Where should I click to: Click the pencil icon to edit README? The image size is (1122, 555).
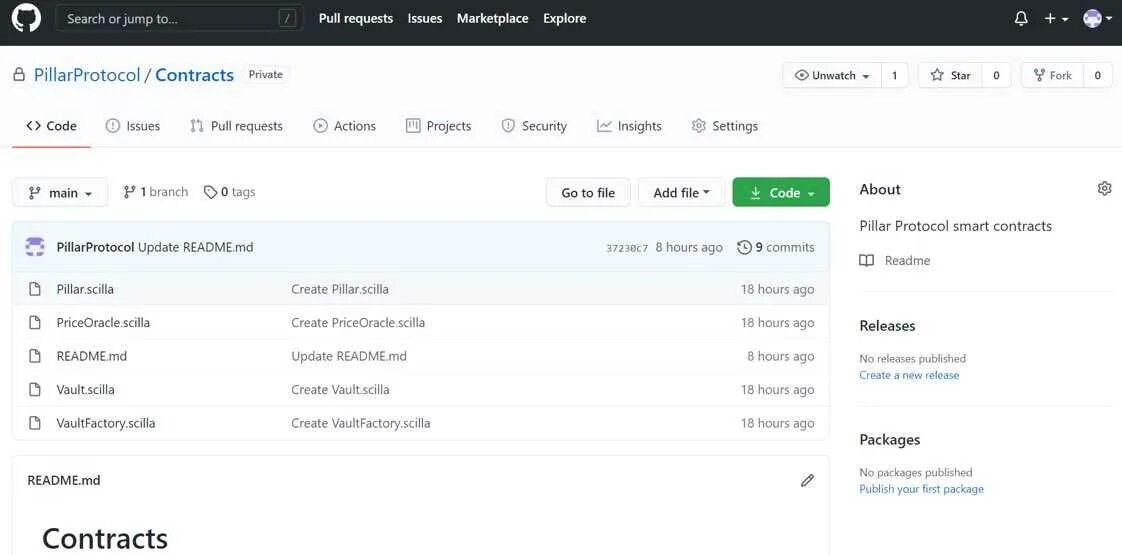[807, 480]
